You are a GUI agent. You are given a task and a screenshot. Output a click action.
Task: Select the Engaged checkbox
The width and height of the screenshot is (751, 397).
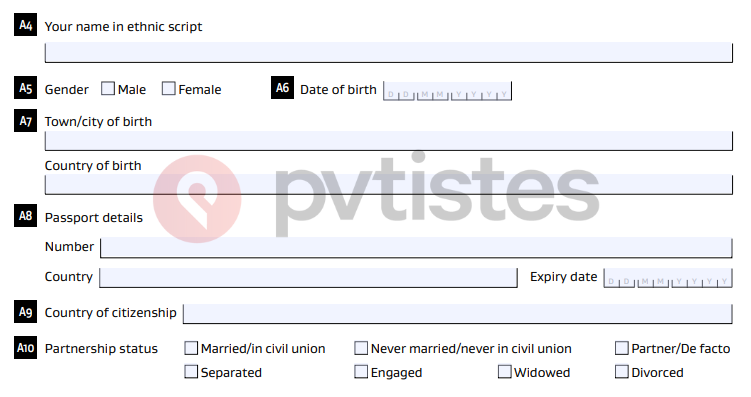coord(361,372)
